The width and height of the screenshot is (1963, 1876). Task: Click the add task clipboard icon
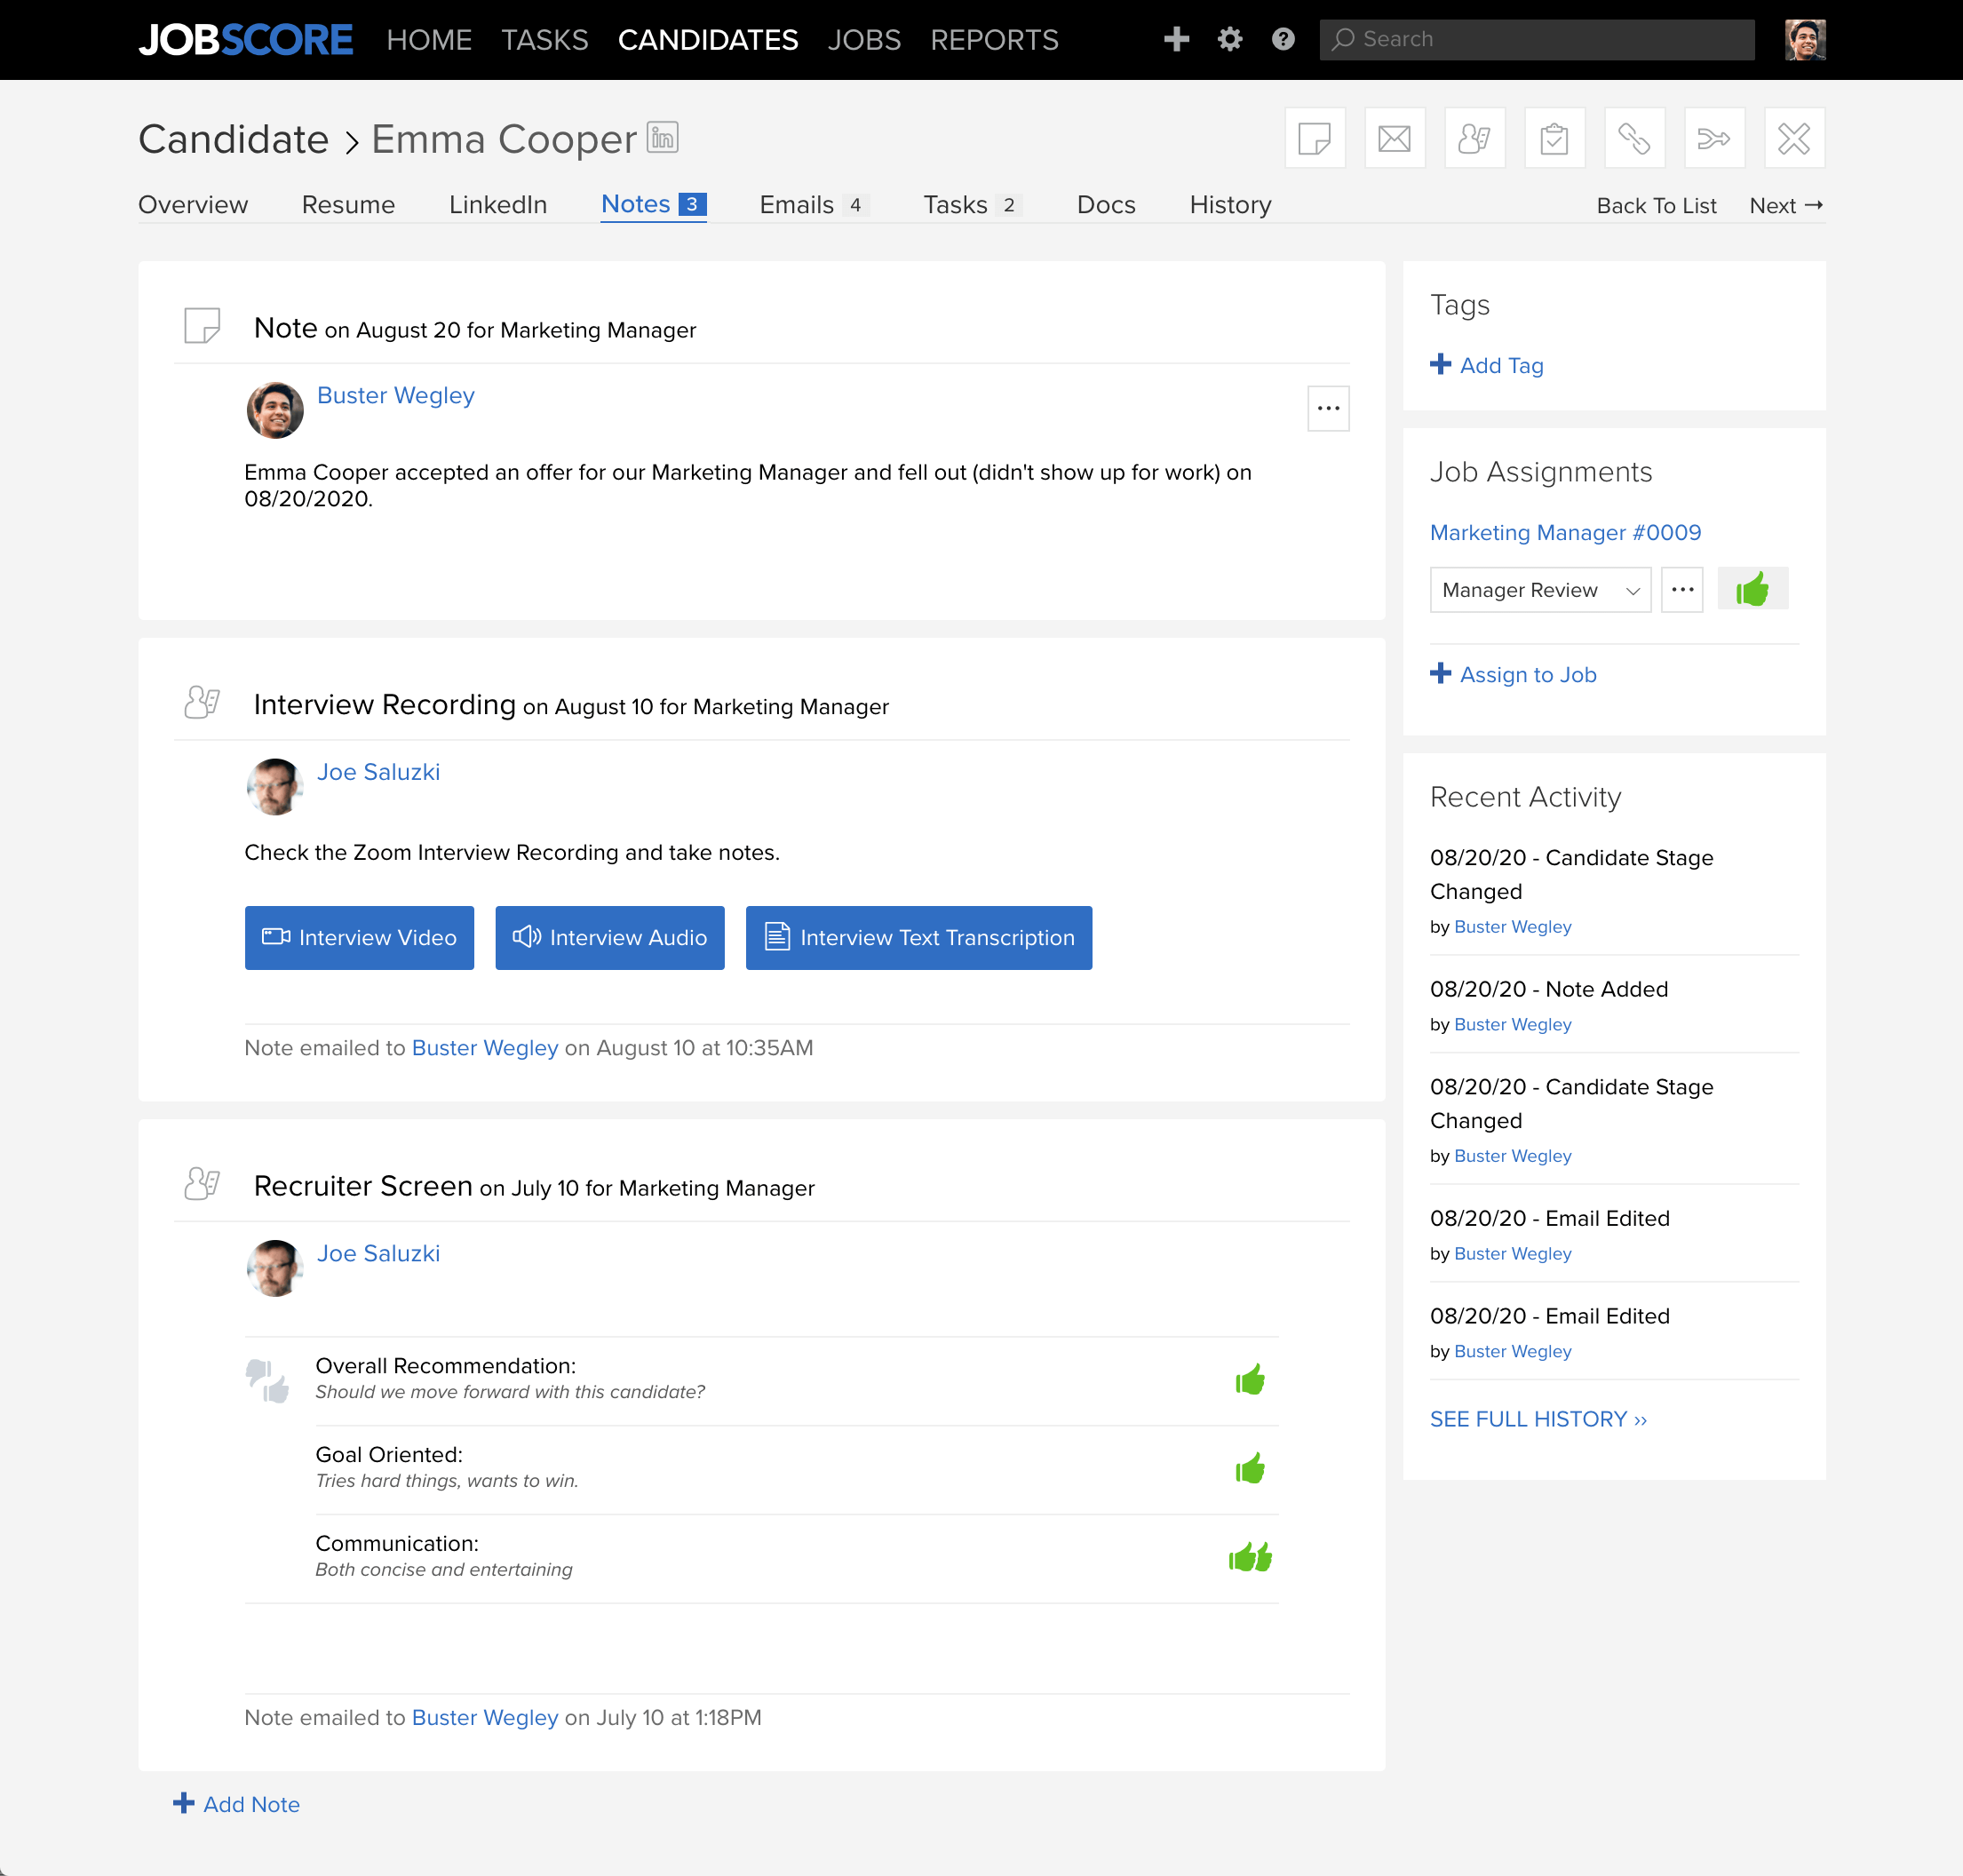[1554, 138]
